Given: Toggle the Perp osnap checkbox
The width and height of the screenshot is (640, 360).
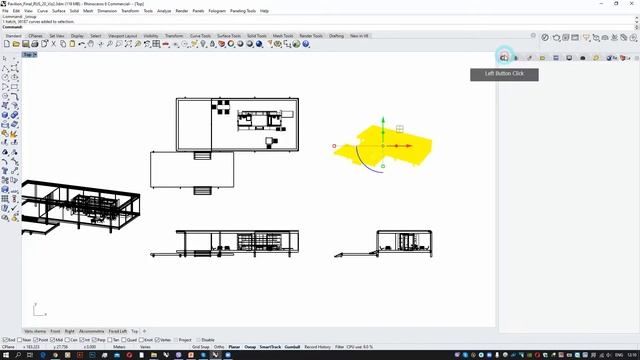Looking at the screenshot, I should (x=94, y=340).
